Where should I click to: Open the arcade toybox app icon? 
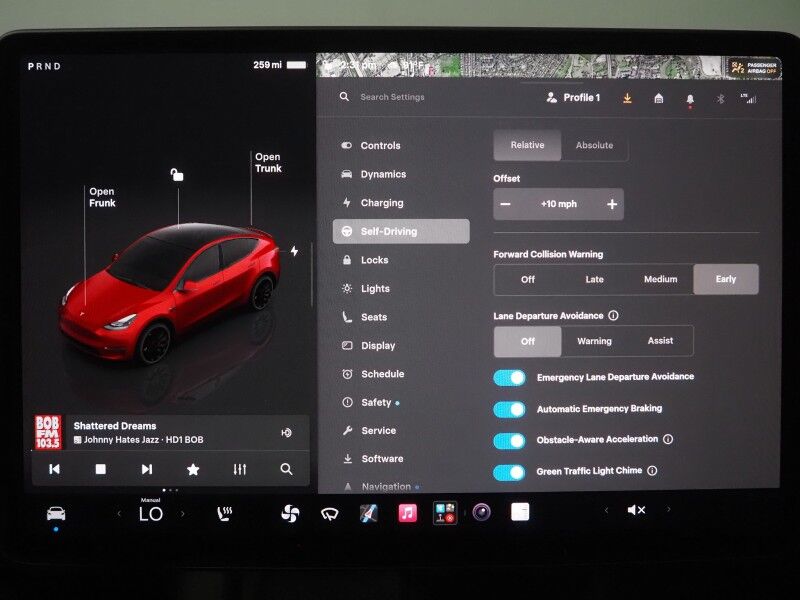click(445, 513)
